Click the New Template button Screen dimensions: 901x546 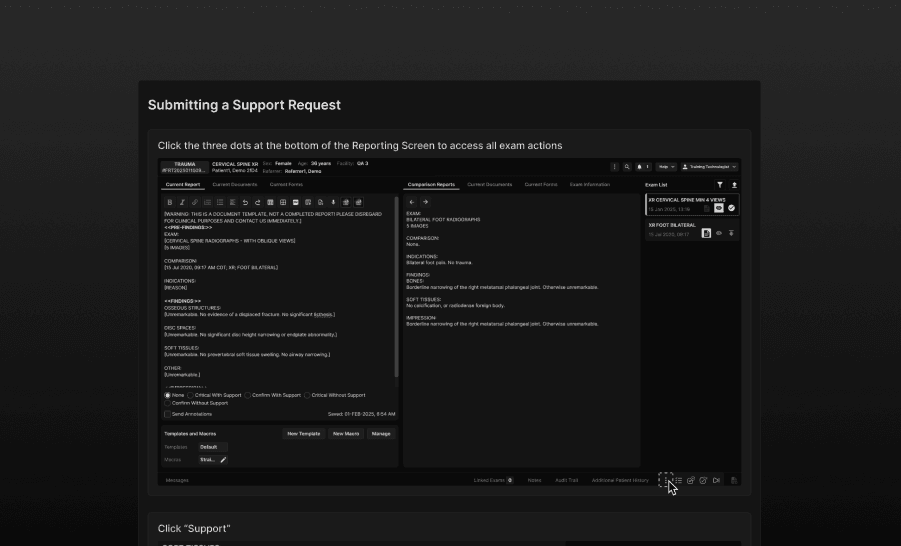tap(303, 434)
